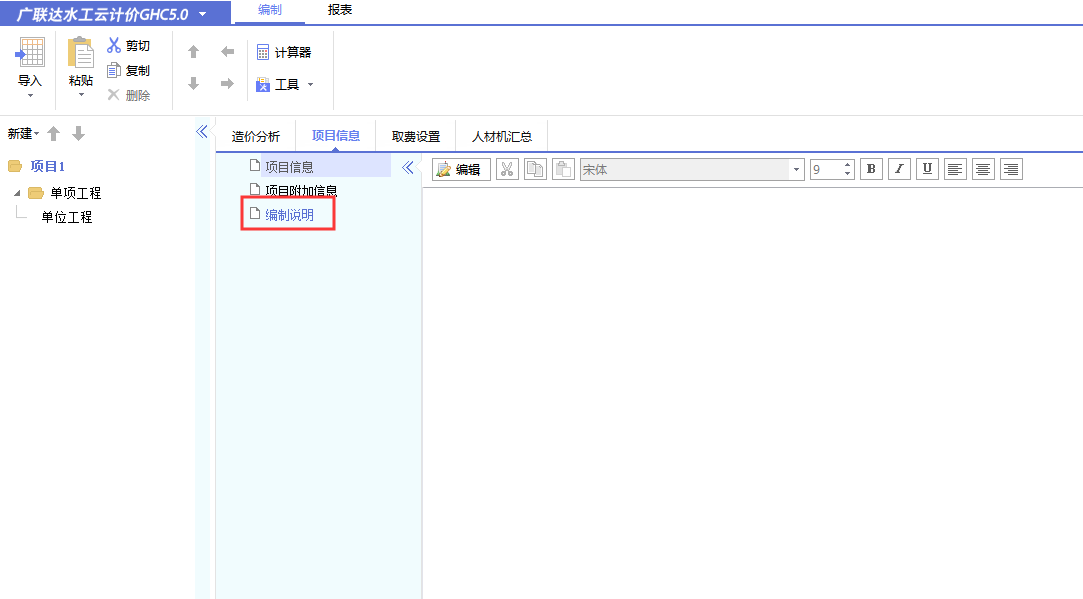Toggle underline formatting on
Image resolution: width=1083 pixels, height=599 pixels.
[927, 168]
